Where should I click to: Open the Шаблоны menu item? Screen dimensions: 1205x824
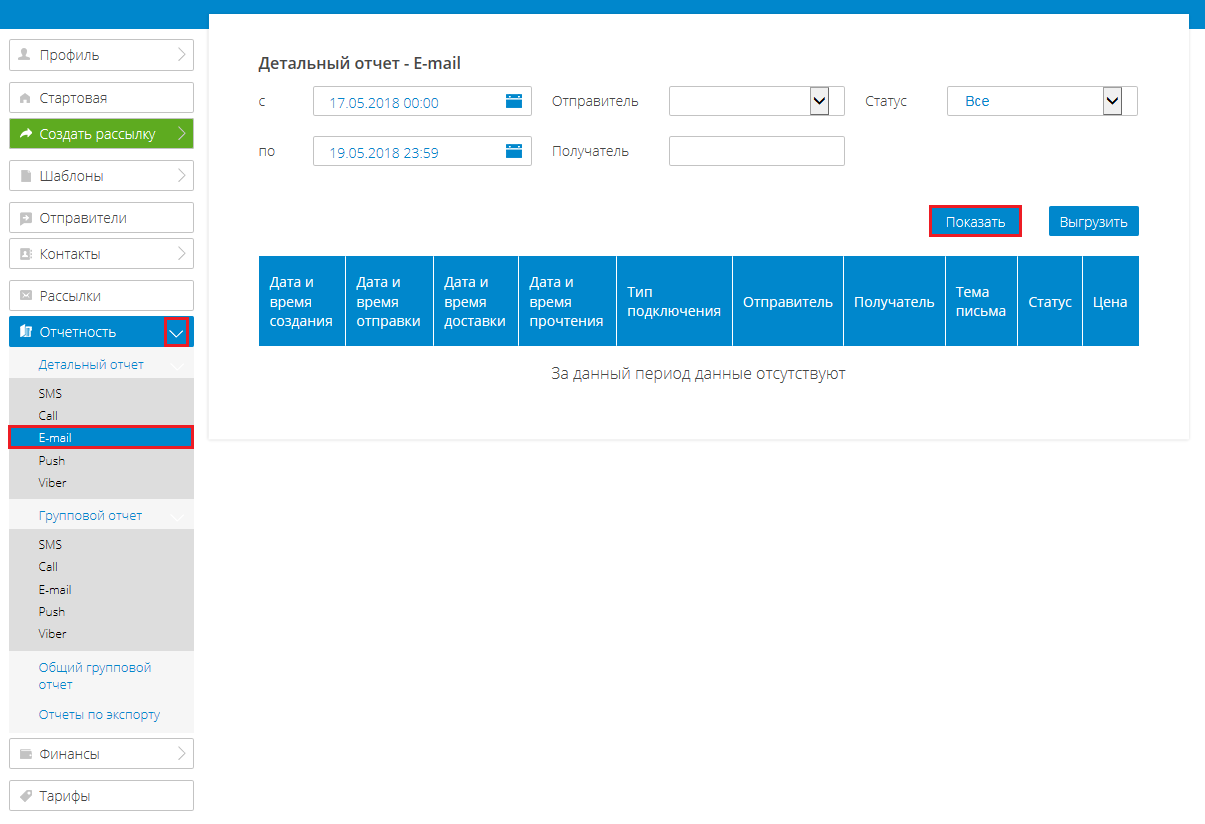pos(101,176)
